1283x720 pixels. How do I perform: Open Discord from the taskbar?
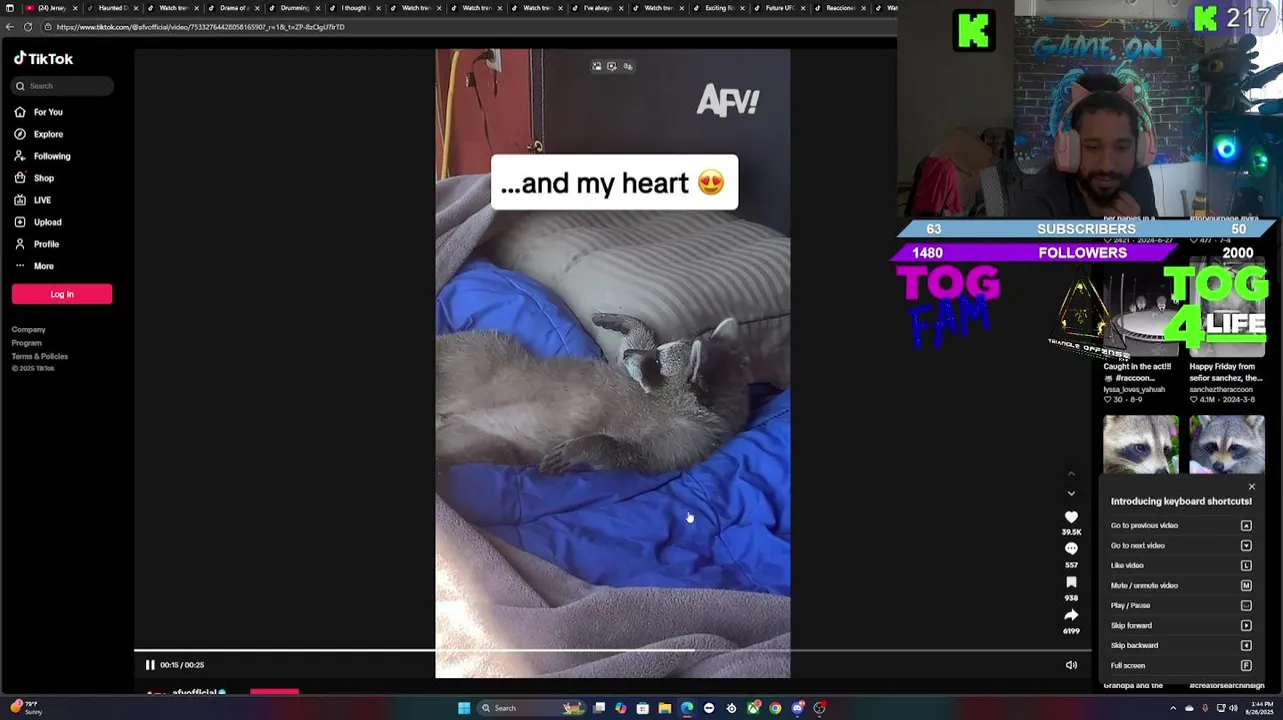click(x=797, y=708)
